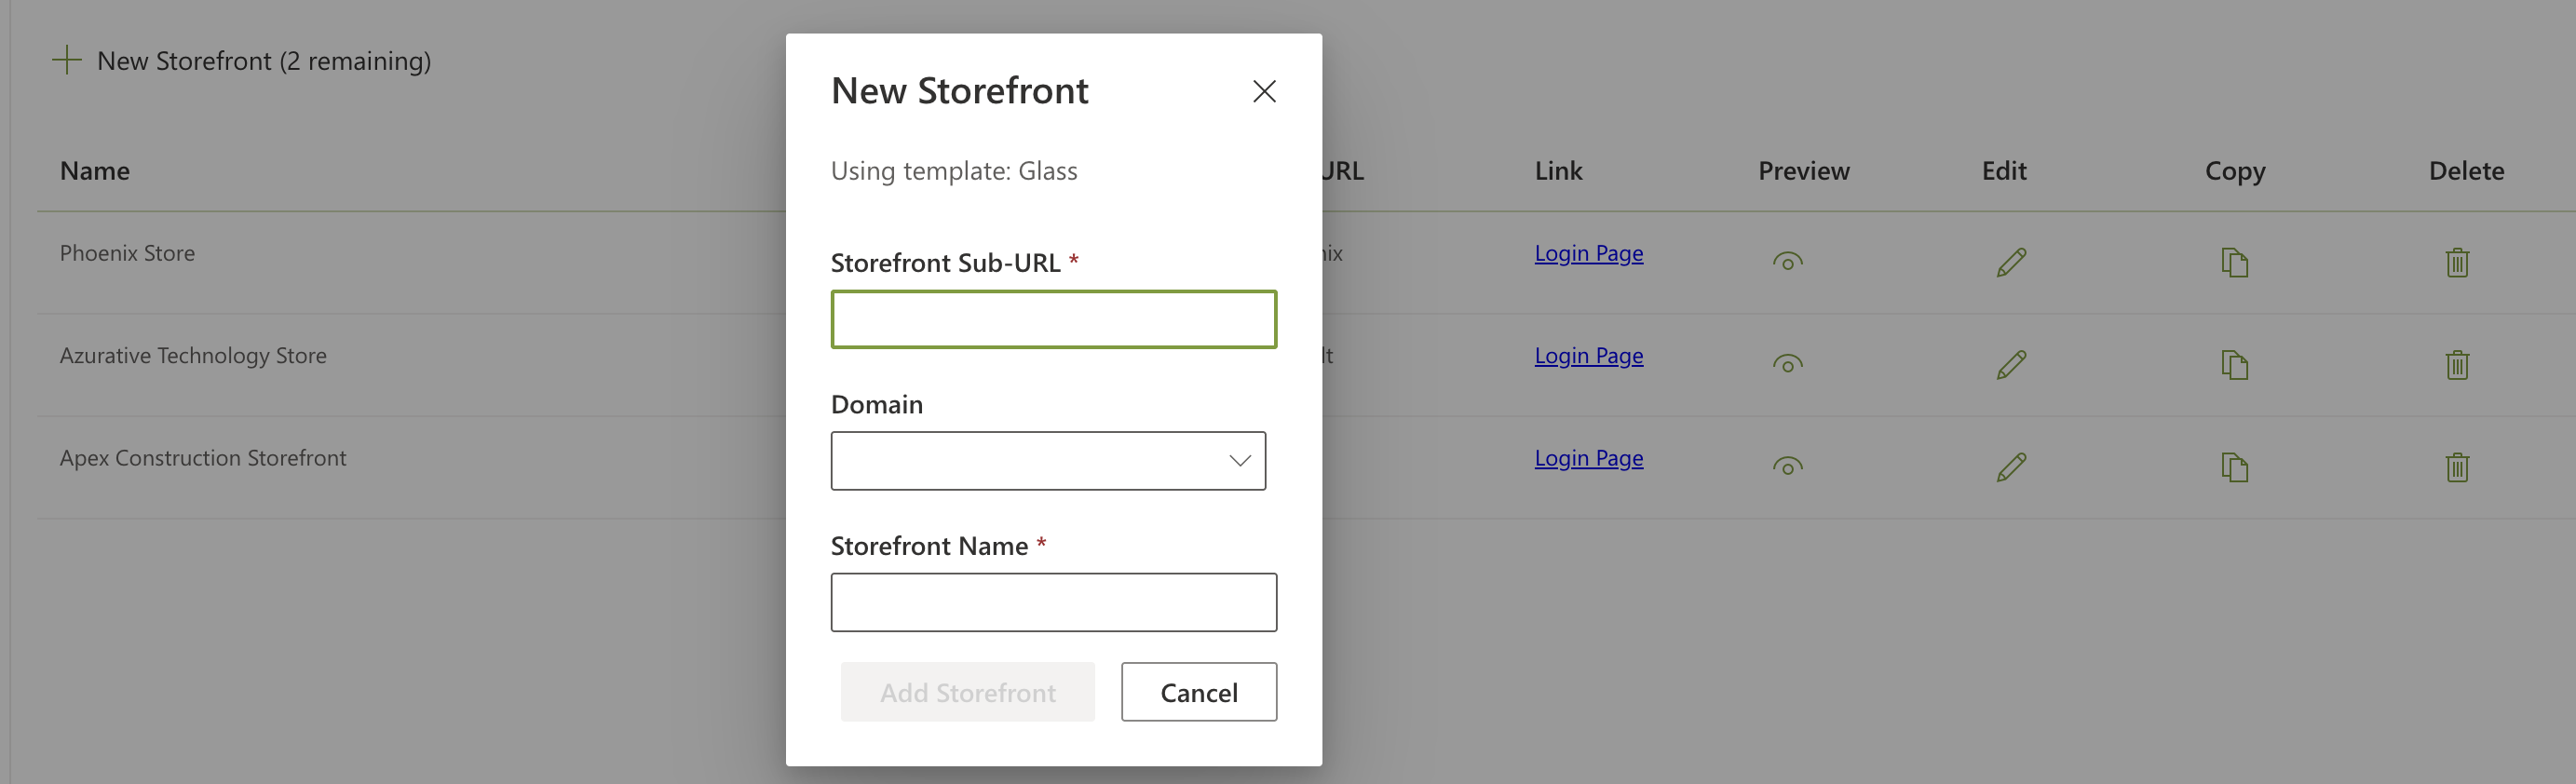The height and width of the screenshot is (784, 2576).
Task: Delete the Phoenix Store storefront
Action: point(2457,262)
